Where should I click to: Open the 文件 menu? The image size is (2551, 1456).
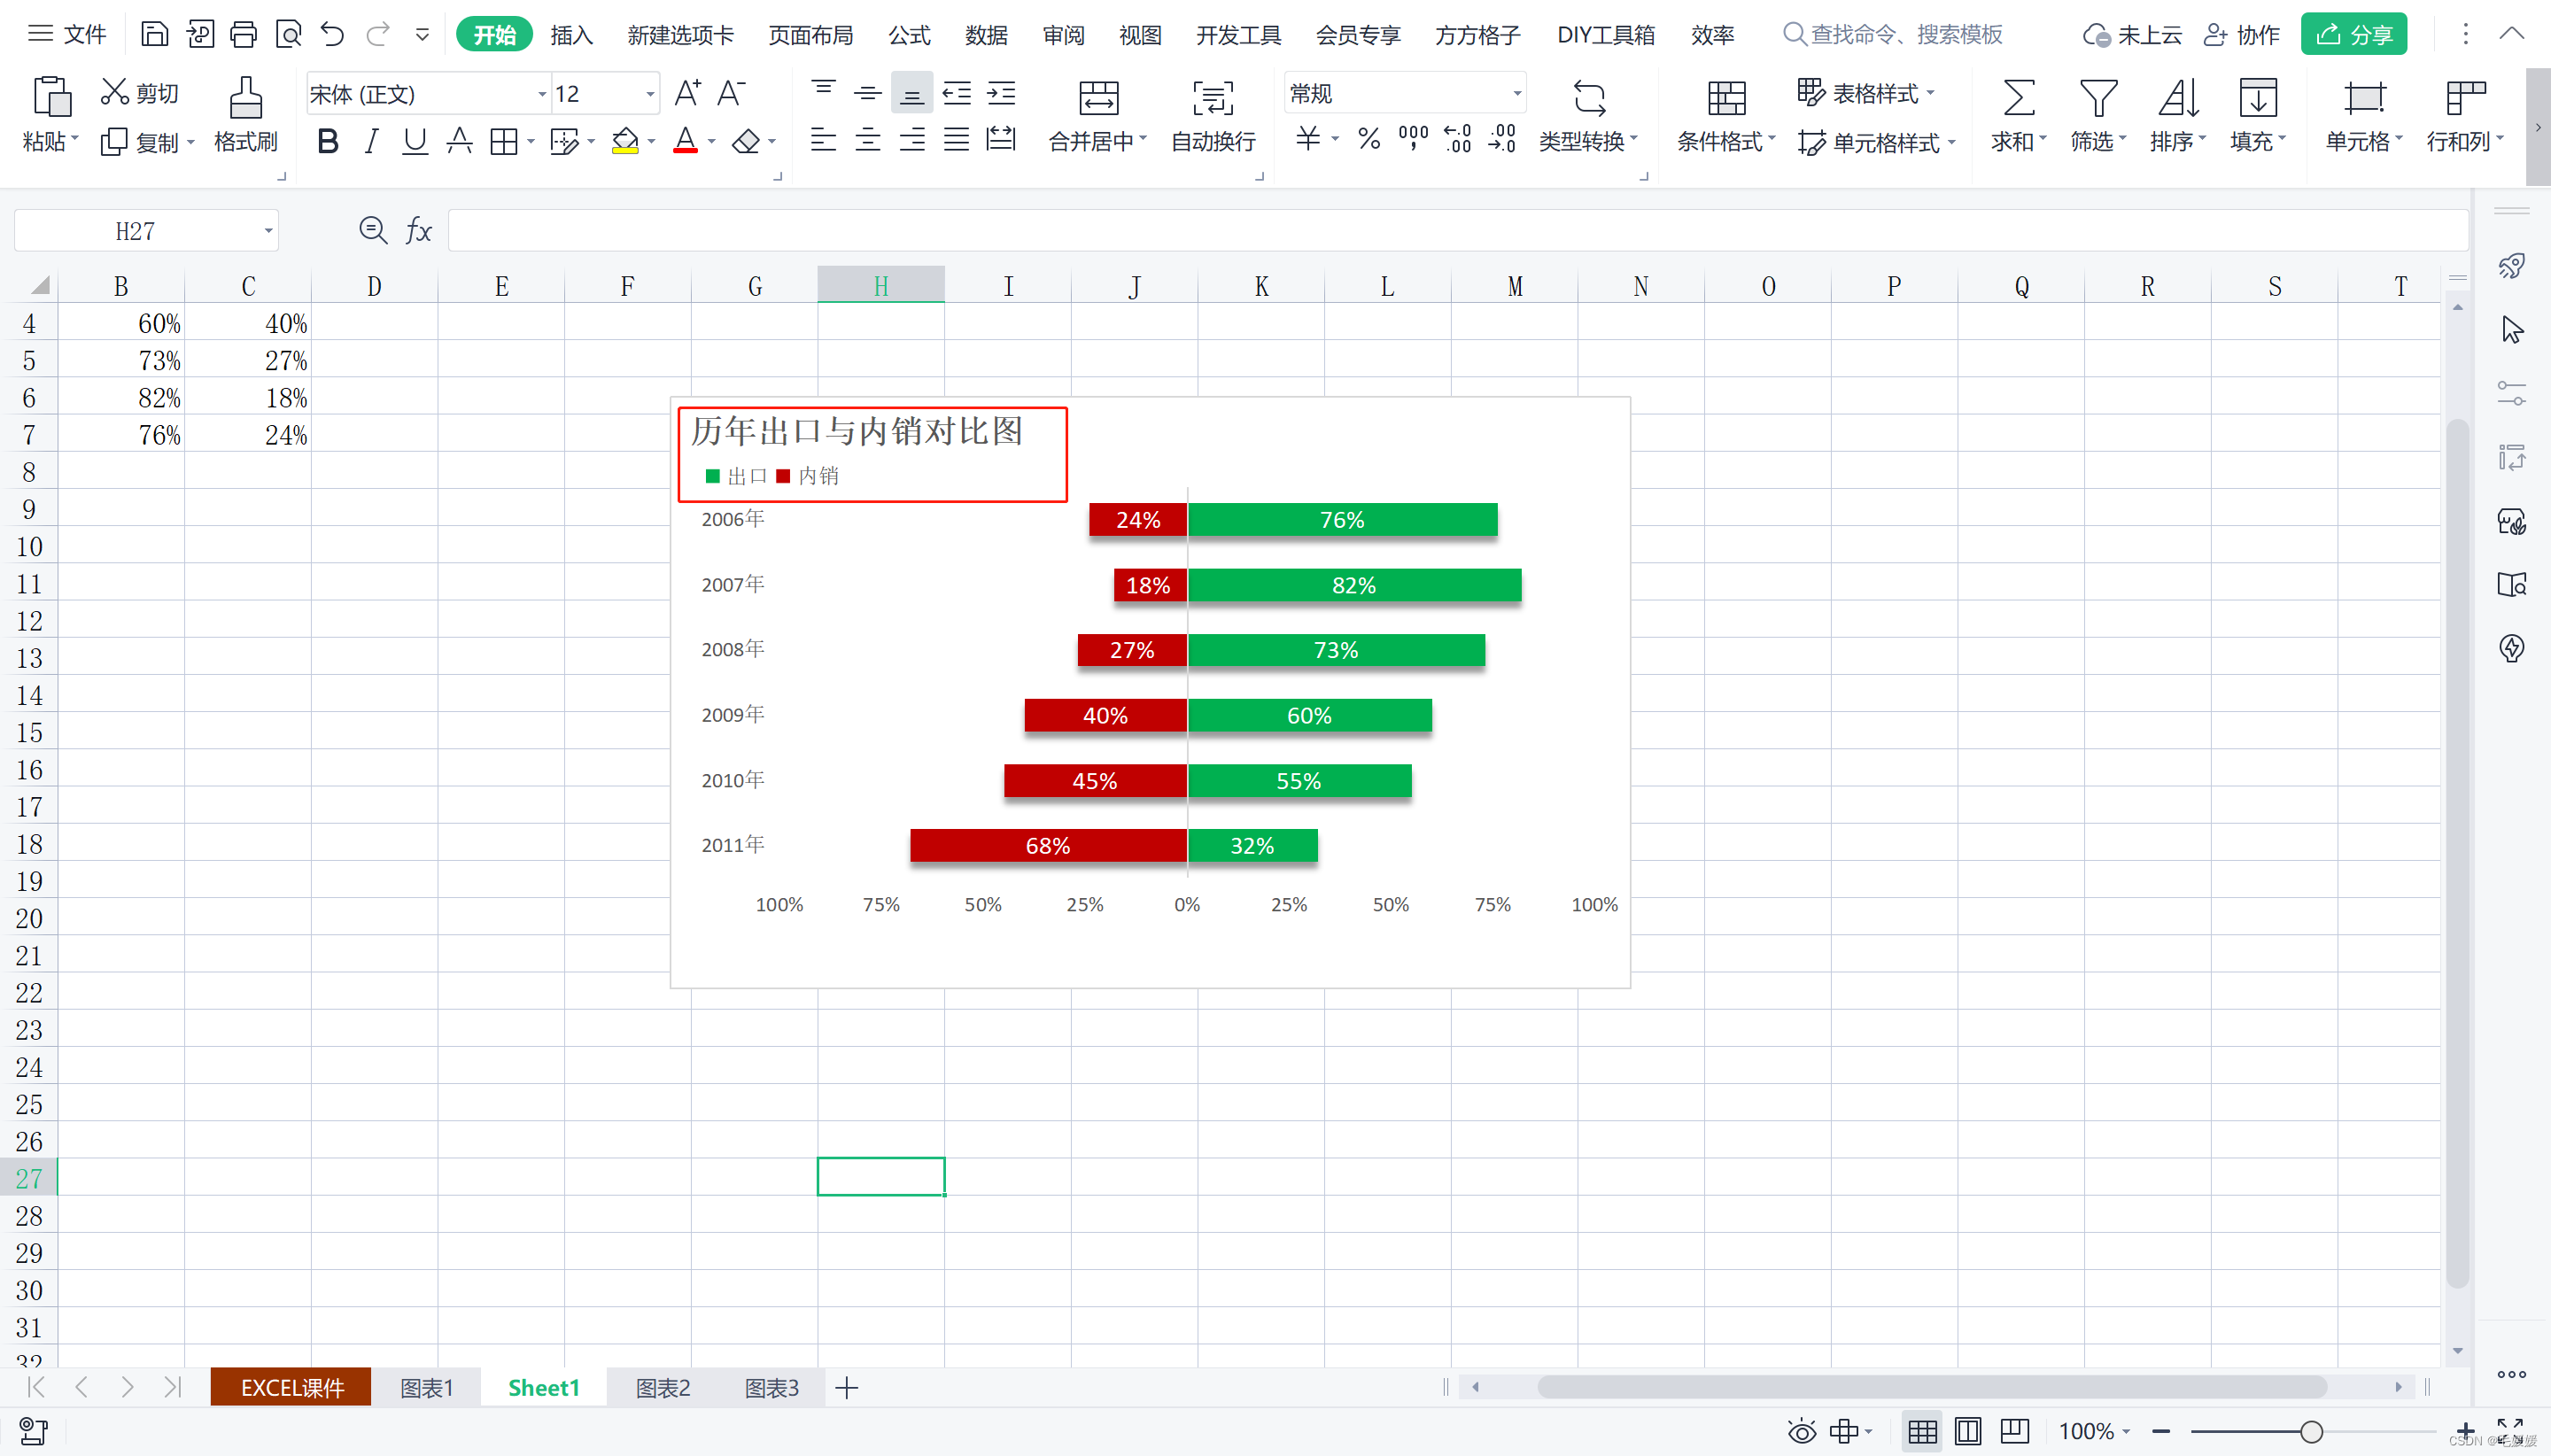tap(67, 34)
